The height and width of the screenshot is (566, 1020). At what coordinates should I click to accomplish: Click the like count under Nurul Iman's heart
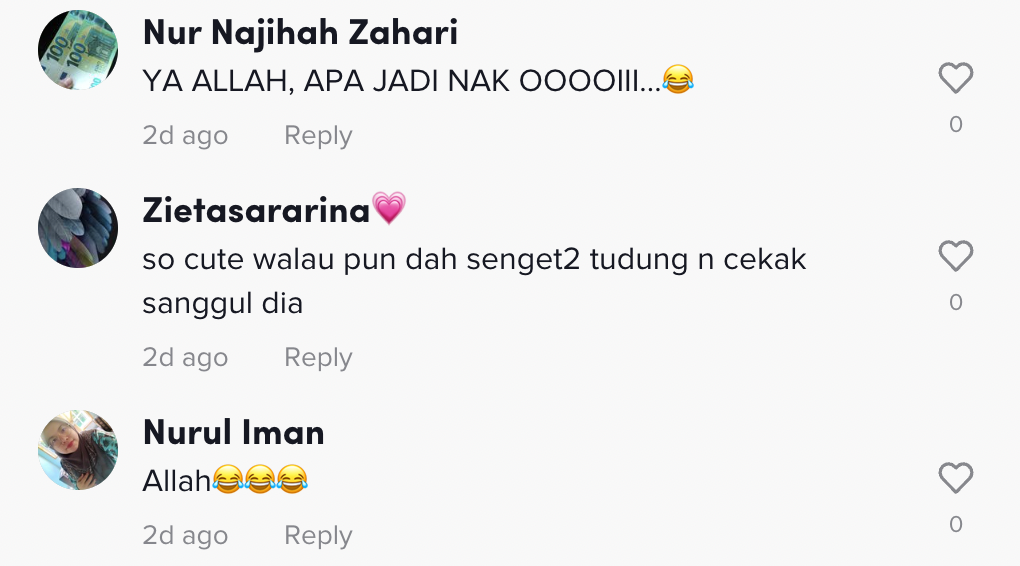point(956,524)
